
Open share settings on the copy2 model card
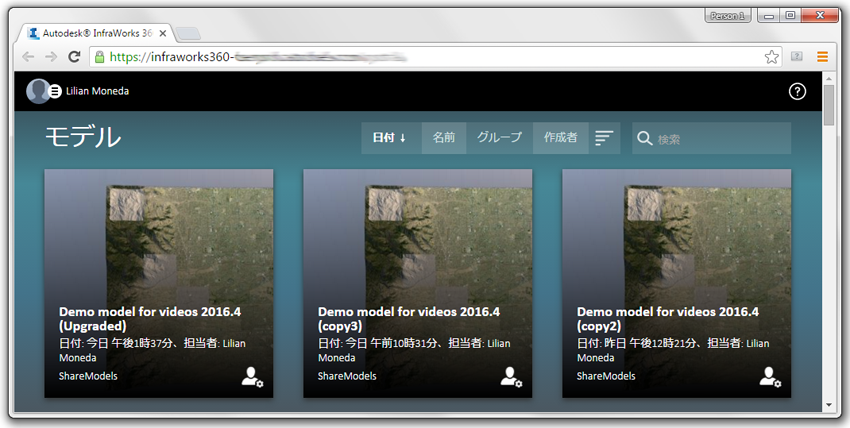coord(770,377)
